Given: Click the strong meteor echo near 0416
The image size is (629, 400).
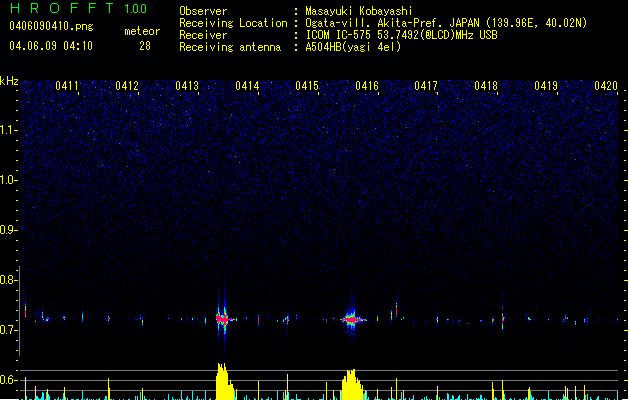Looking at the screenshot, I should (x=352, y=319).
